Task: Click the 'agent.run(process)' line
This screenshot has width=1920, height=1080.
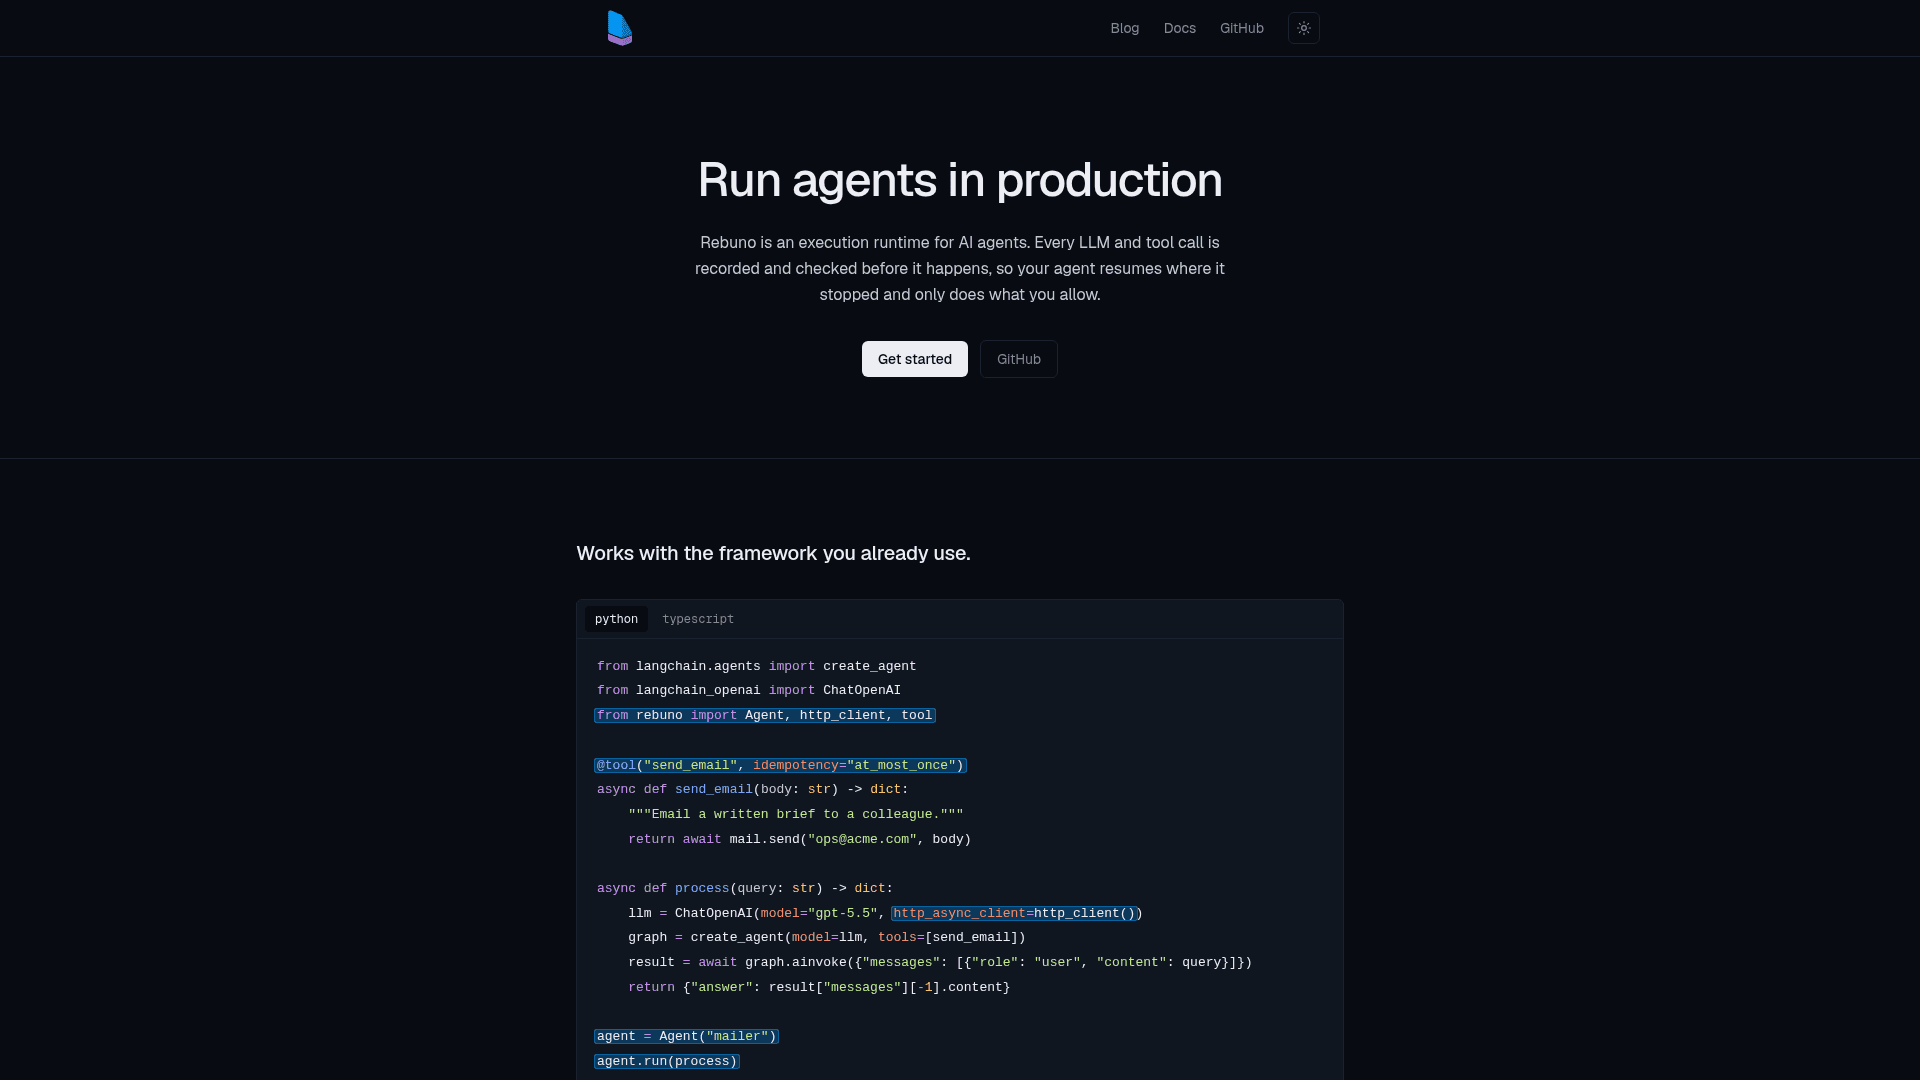Action: (x=667, y=1061)
